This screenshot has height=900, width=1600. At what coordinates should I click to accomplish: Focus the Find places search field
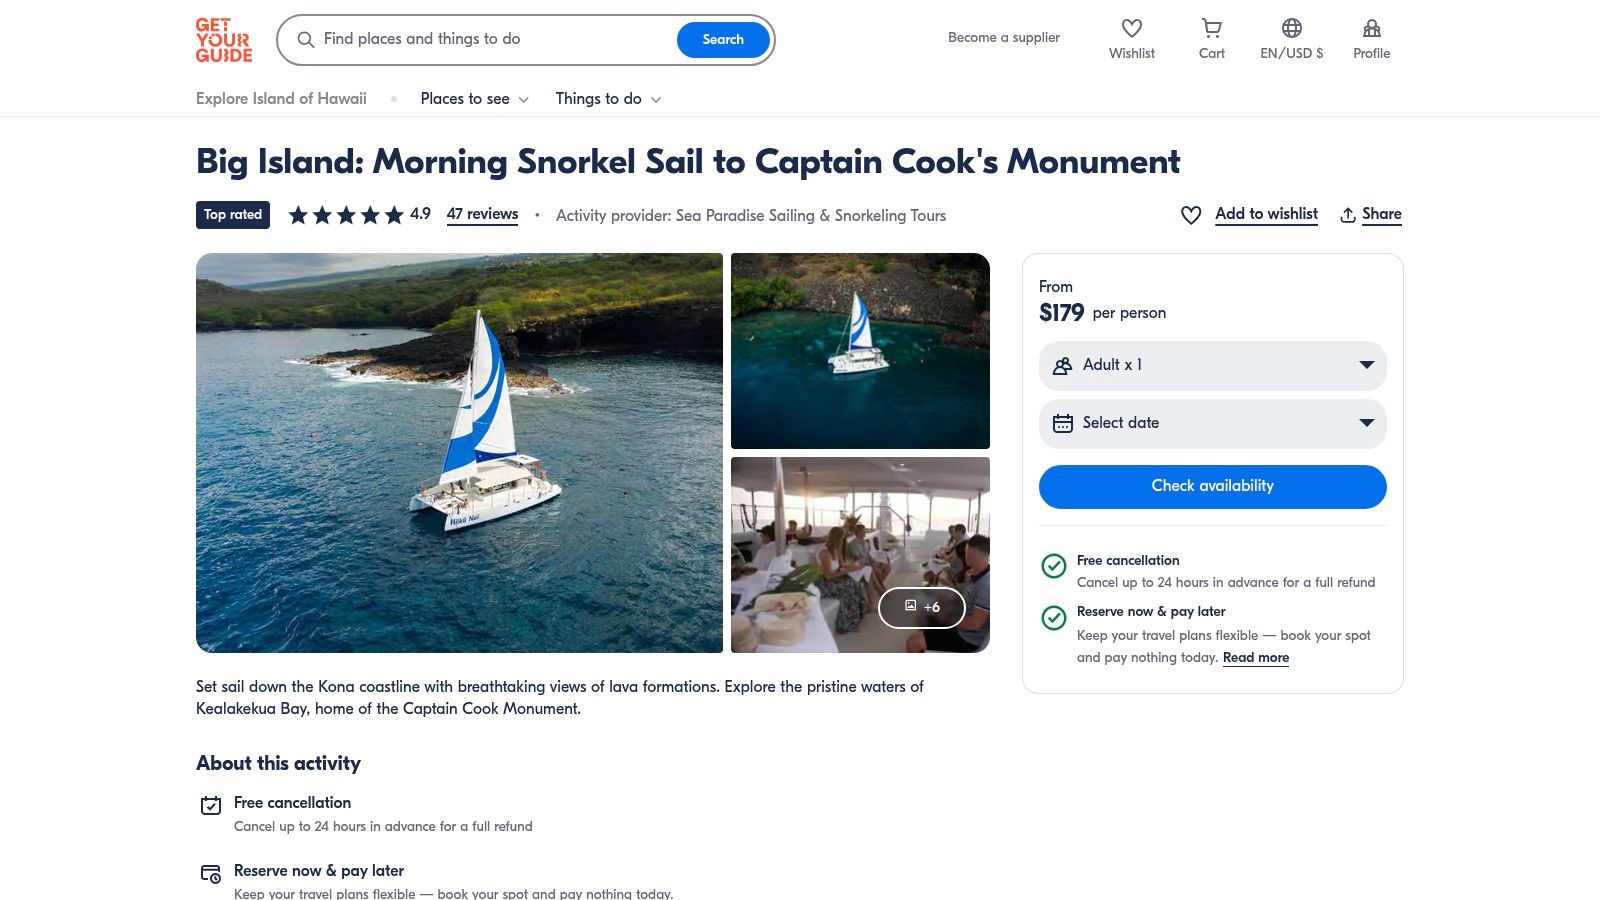(x=490, y=40)
